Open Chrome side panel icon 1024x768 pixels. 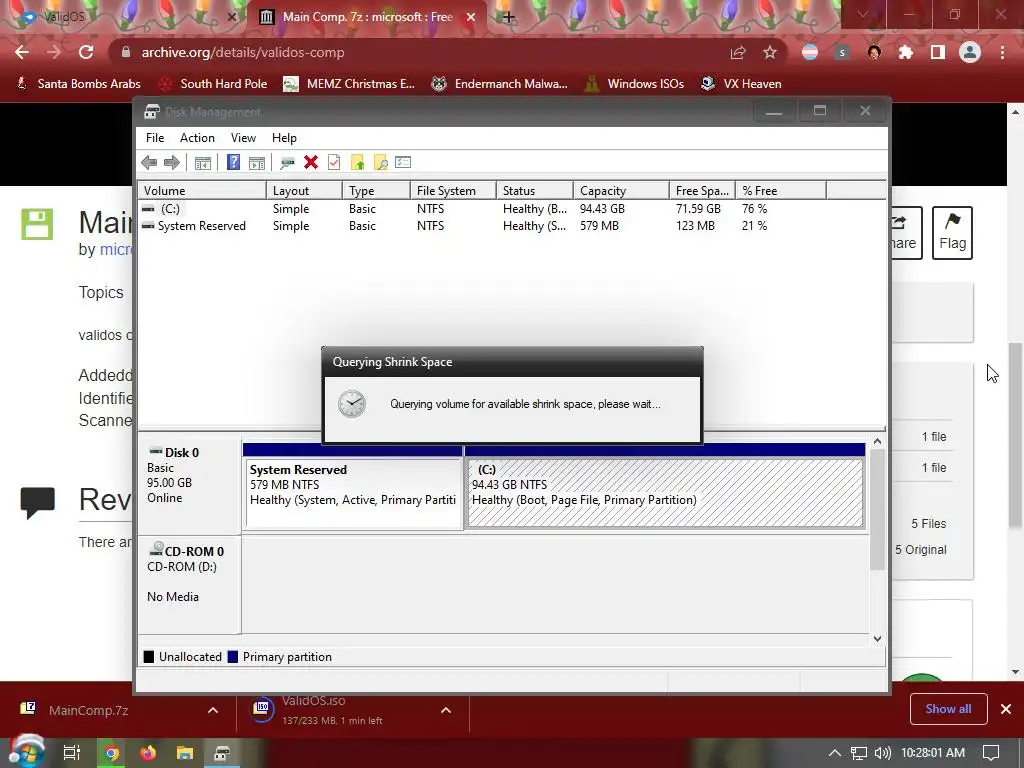click(x=938, y=52)
